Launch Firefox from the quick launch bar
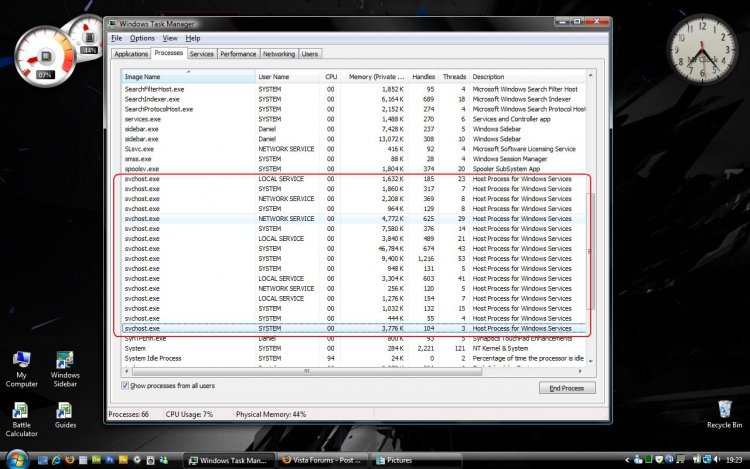Screen dimensions: 750x469 [70, 459]
